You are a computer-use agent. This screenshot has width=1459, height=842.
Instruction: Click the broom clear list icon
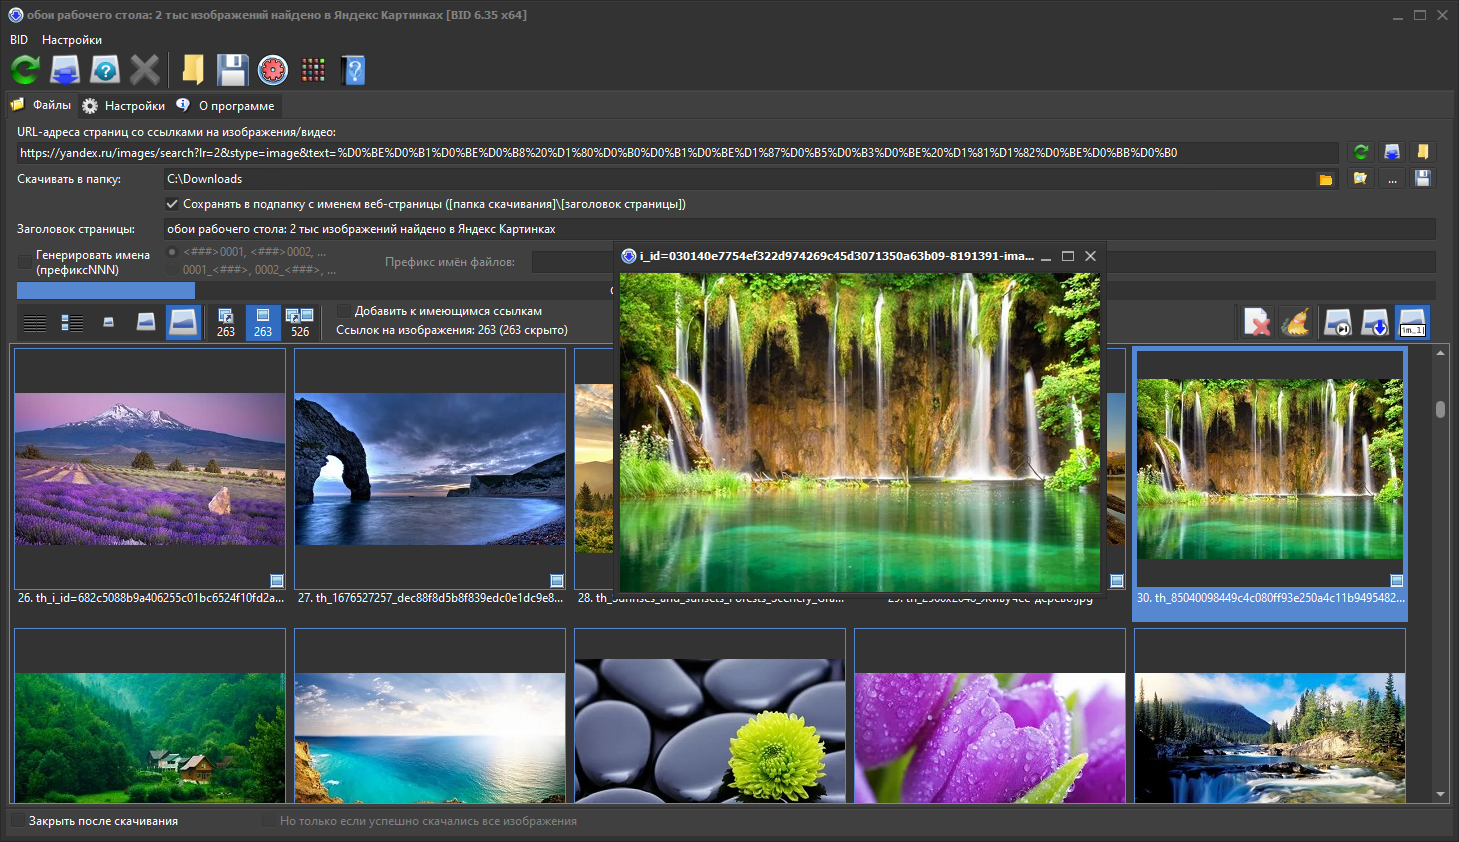tap(1295, 322)
